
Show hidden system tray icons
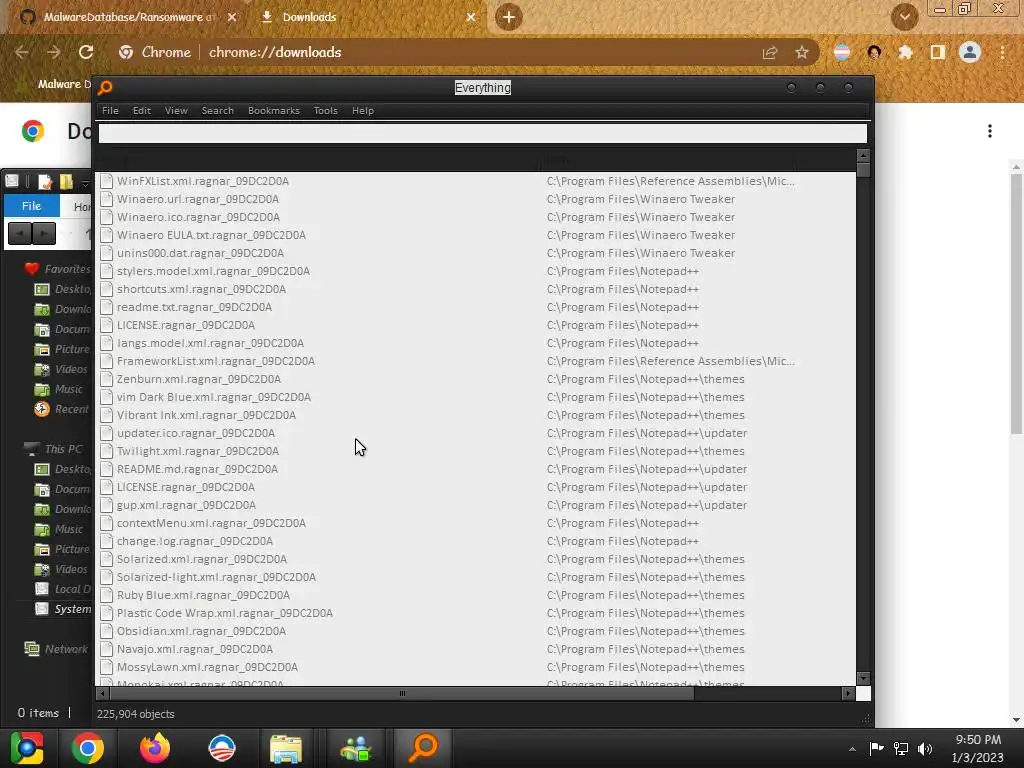click(852, 749)
